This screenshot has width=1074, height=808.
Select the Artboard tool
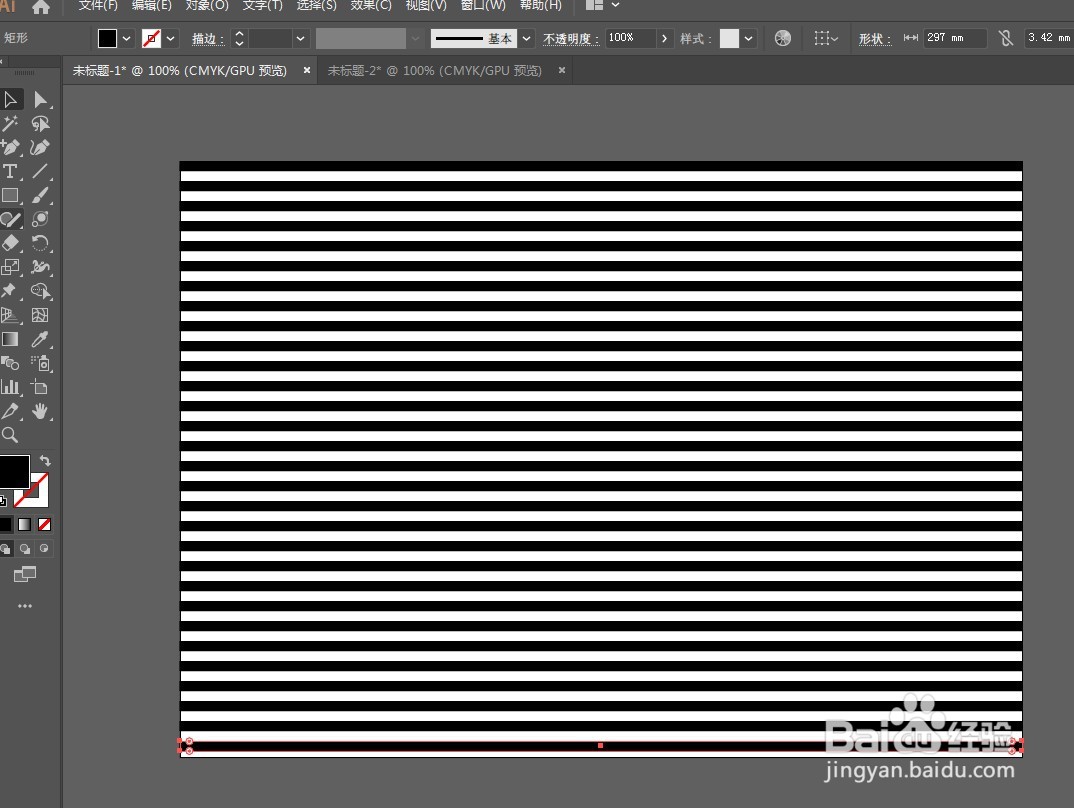tap(40, 387)
